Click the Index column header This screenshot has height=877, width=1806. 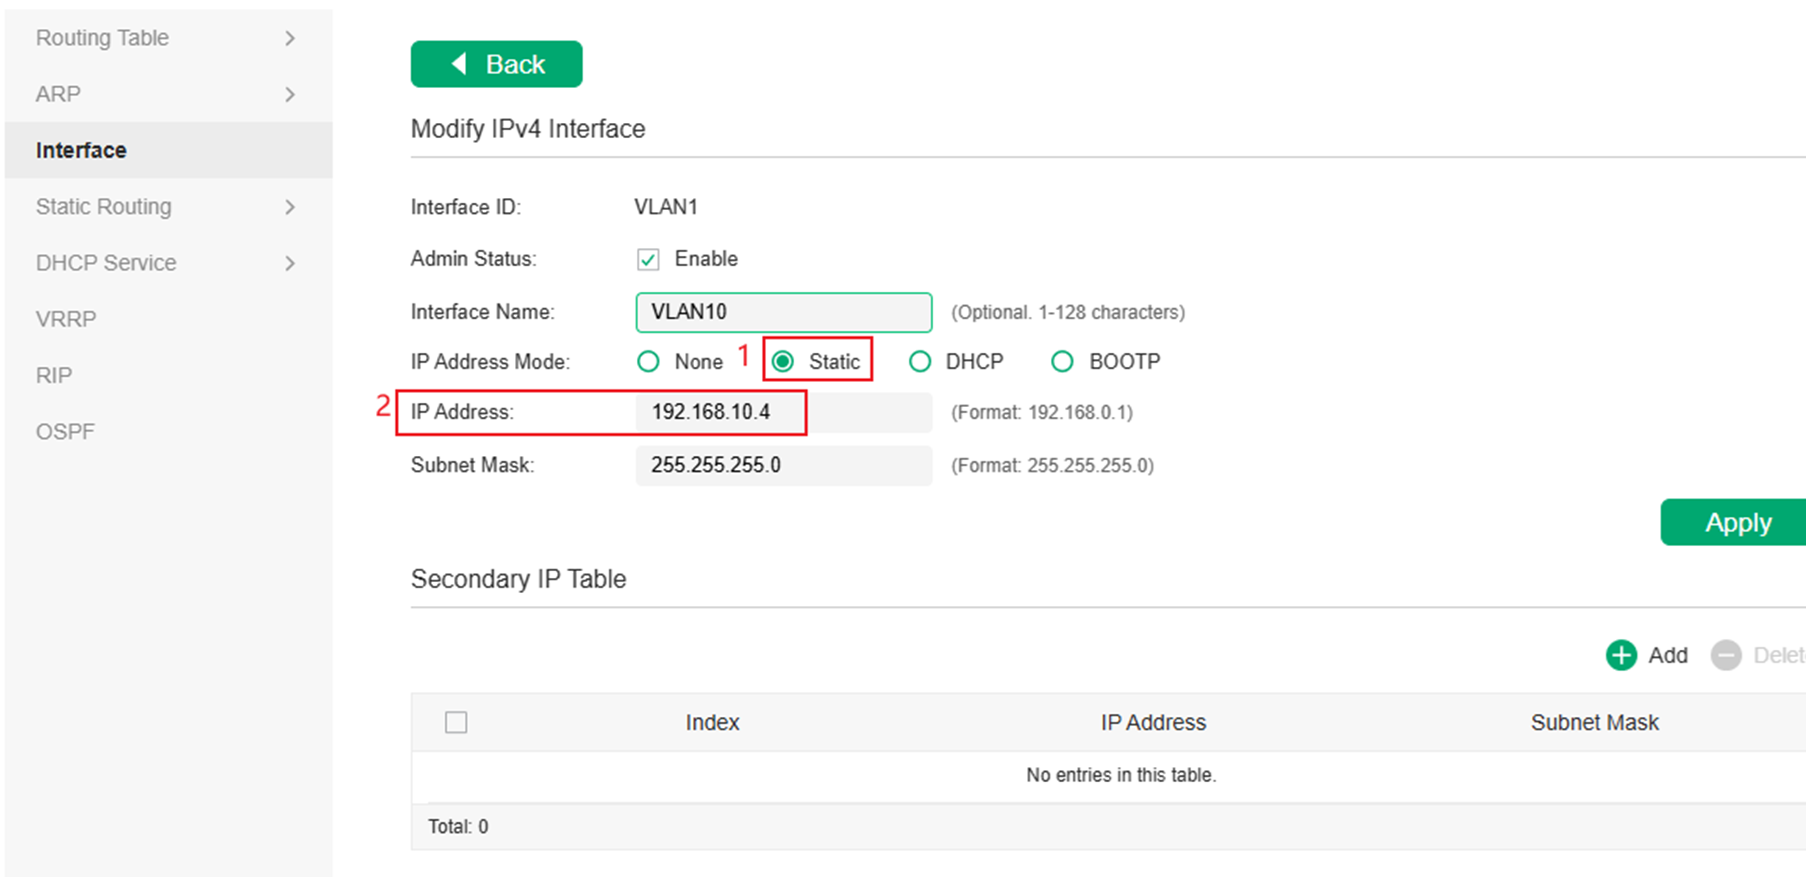712,722
